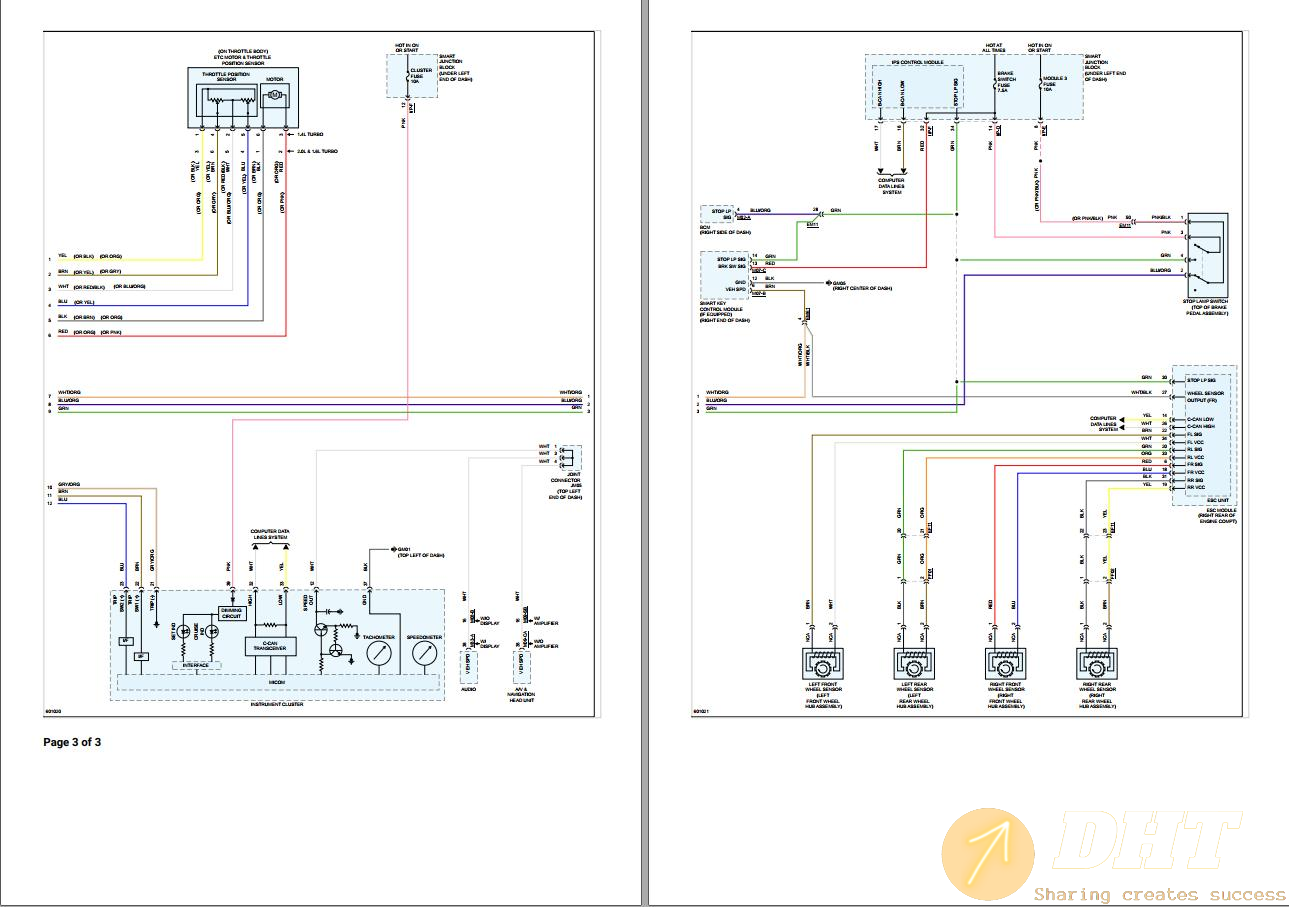Click the JOINT CONNECTOR label

click(565, 487)
